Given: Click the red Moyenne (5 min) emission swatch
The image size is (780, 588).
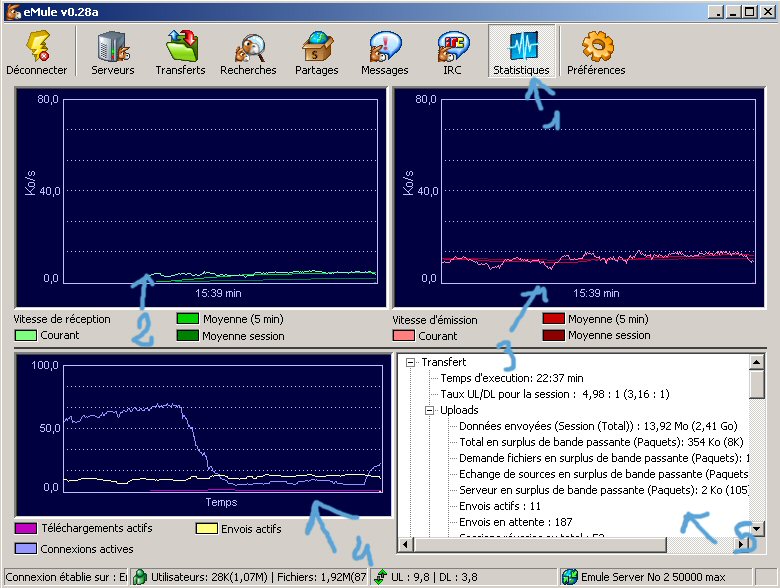Looking at the screenshot, I should point(554,319).
